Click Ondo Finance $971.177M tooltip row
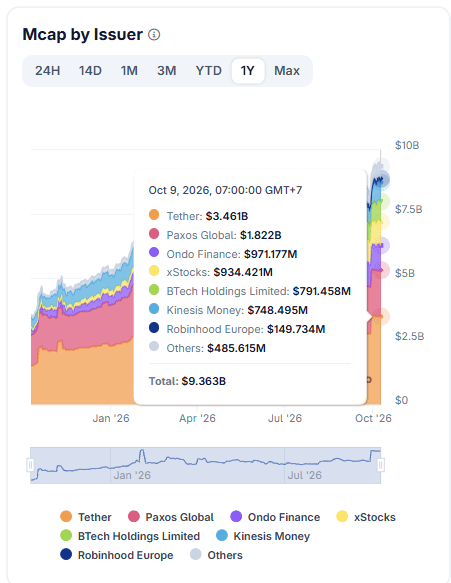The image size is (451, 583). tap(223, 254)
